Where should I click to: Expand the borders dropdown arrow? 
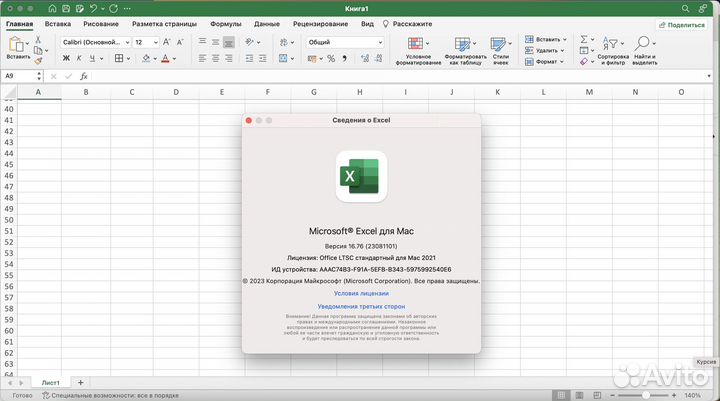[x=128, y=59]
